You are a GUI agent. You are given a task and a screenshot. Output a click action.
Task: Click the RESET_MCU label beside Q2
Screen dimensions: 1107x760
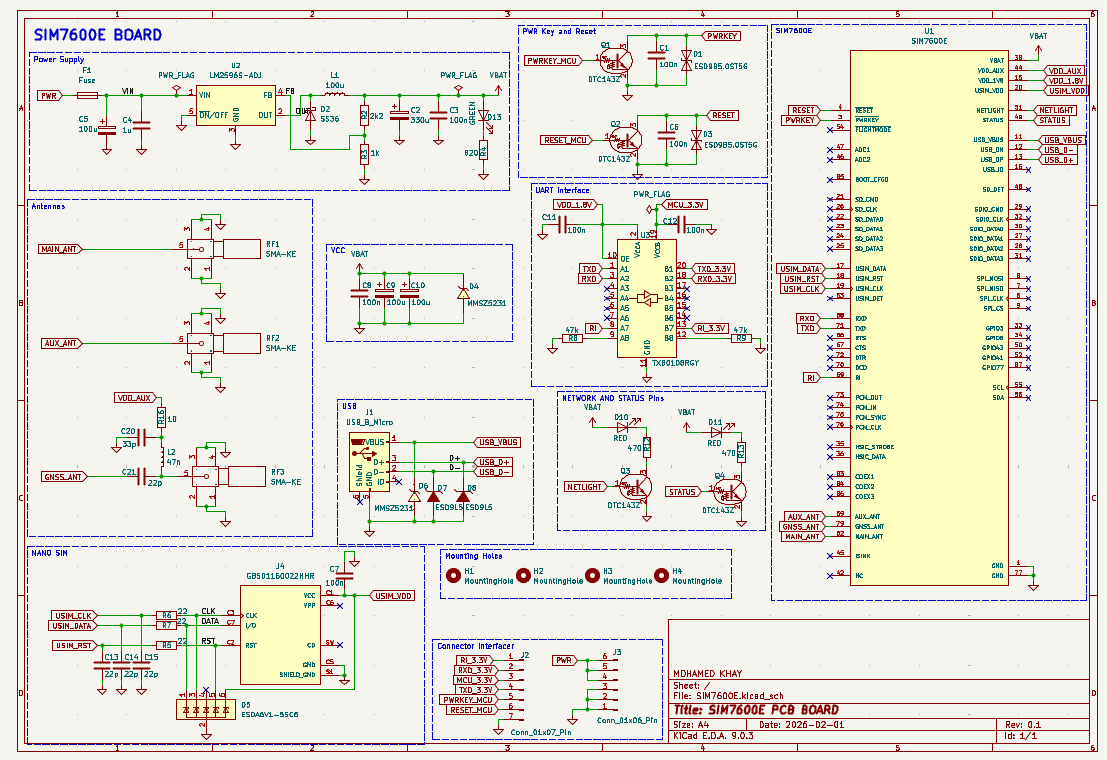pyautogui.click(x=566, y=140)
